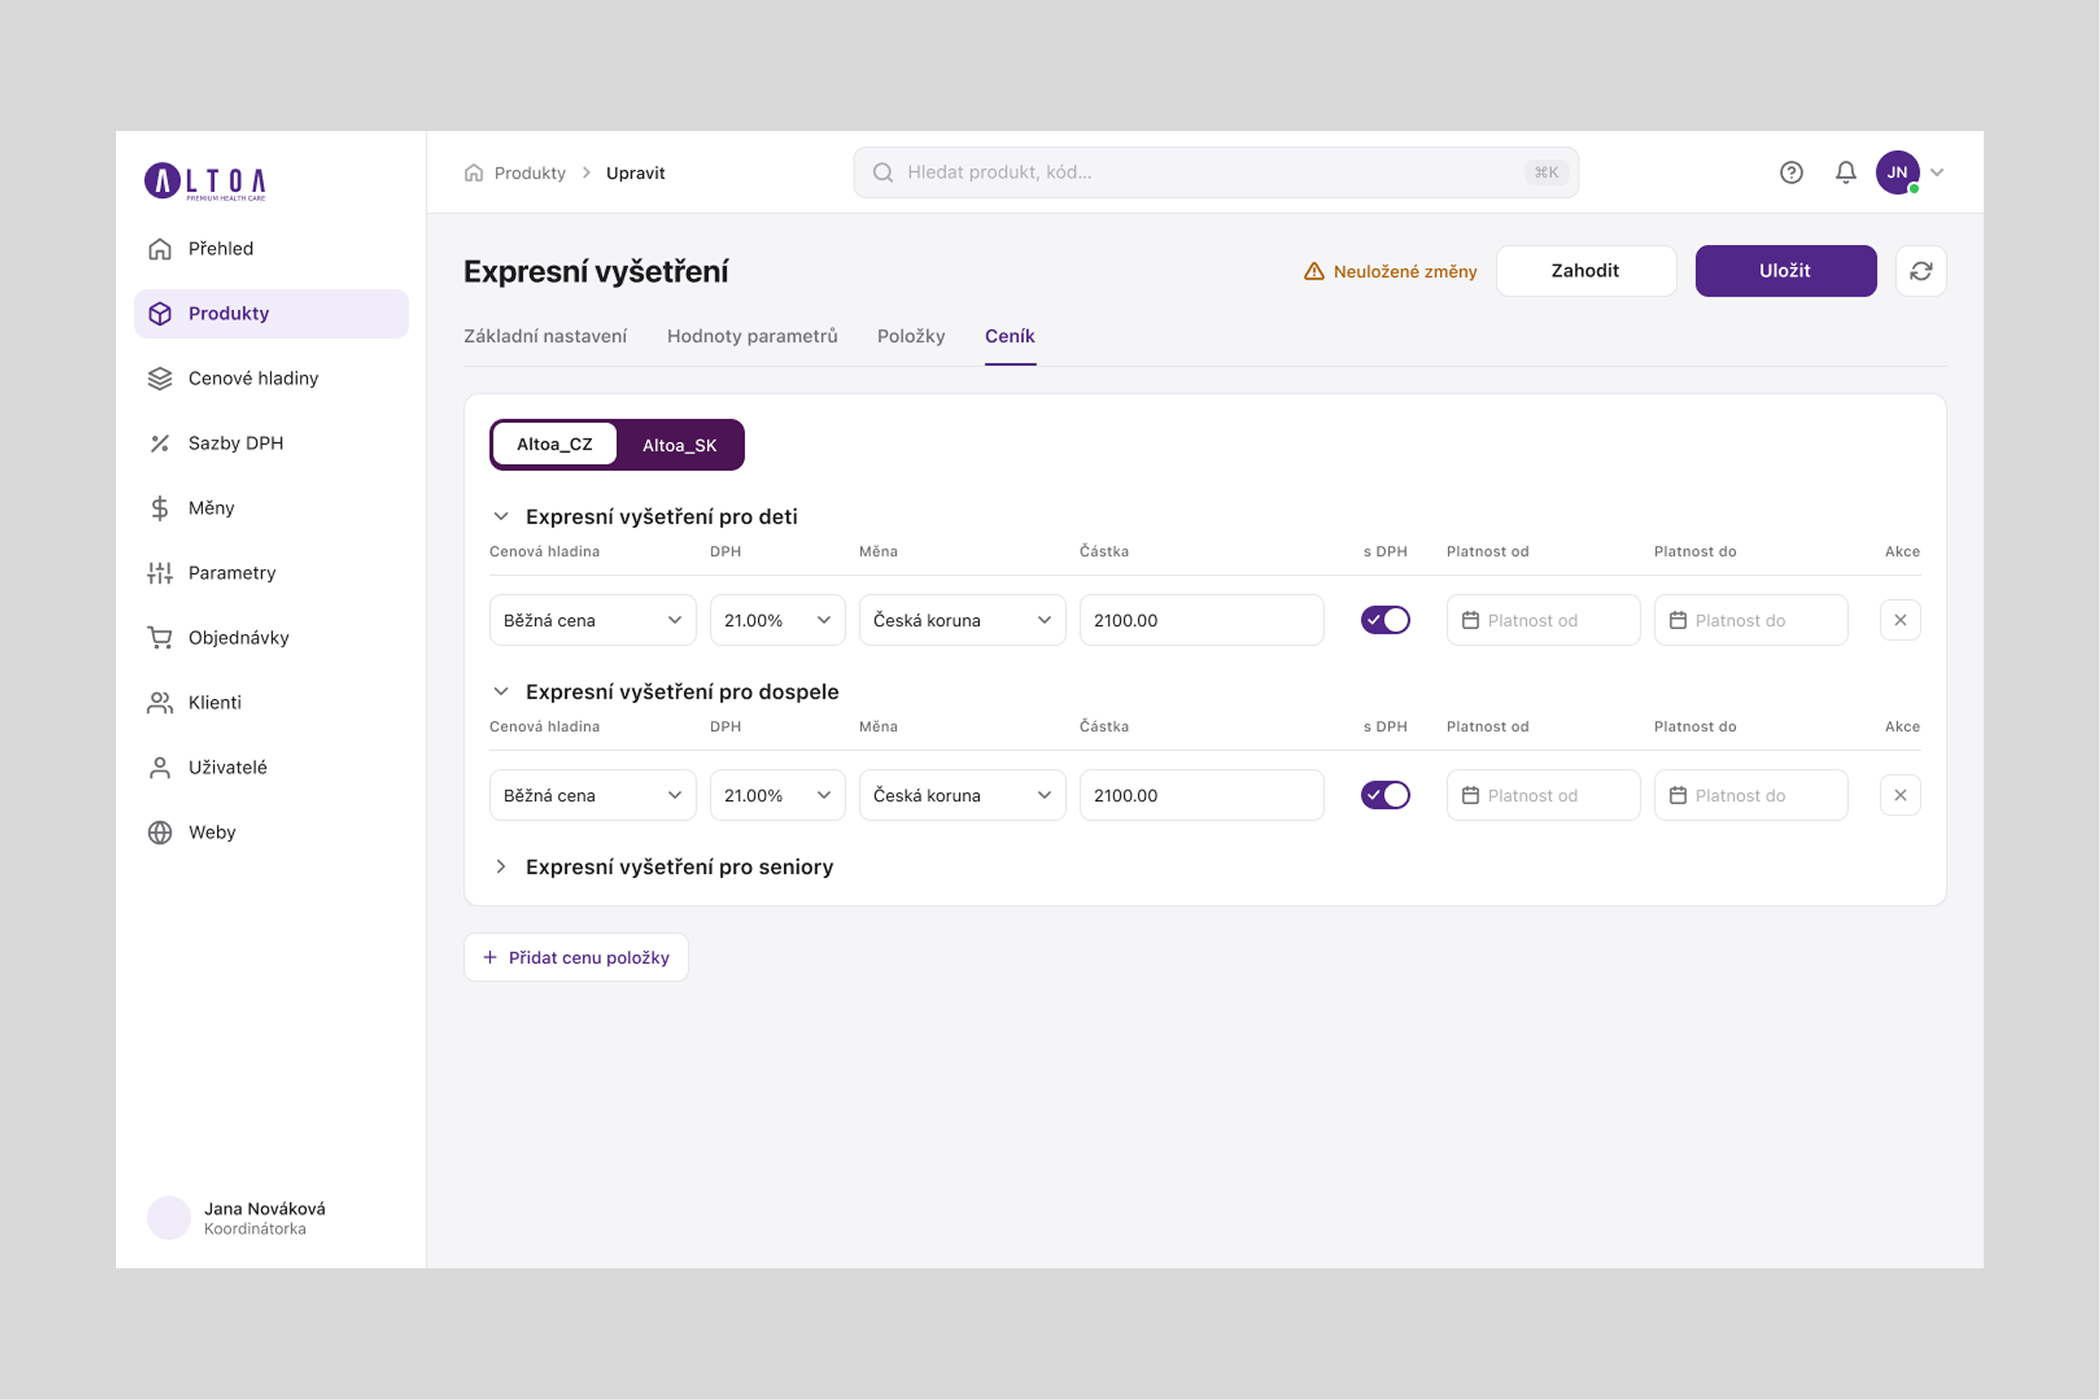The width and height of the screenshot is (2100, 1400).
Task: Switch to Hodnoty parametrů tab
Action: [752, 337]
